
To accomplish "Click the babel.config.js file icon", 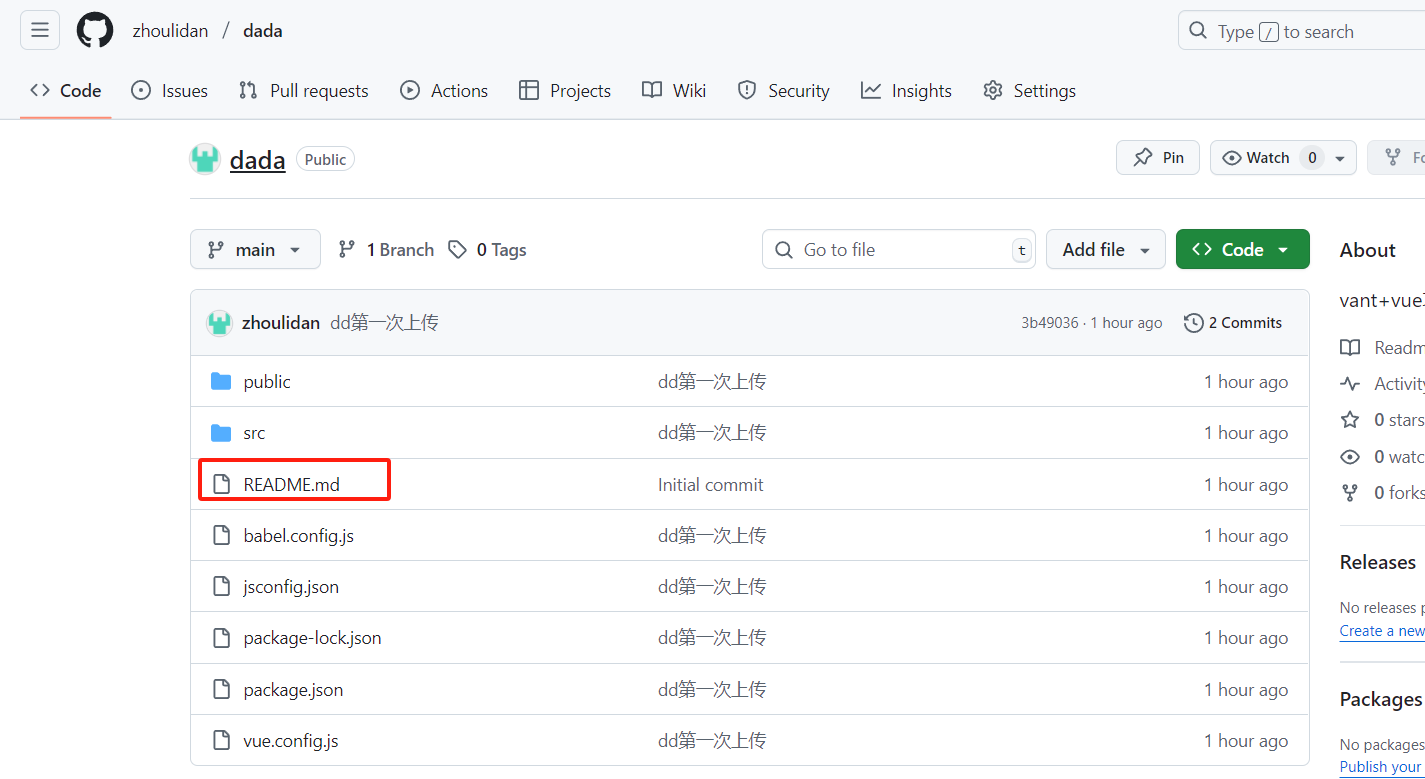I will tap(221, 535).
